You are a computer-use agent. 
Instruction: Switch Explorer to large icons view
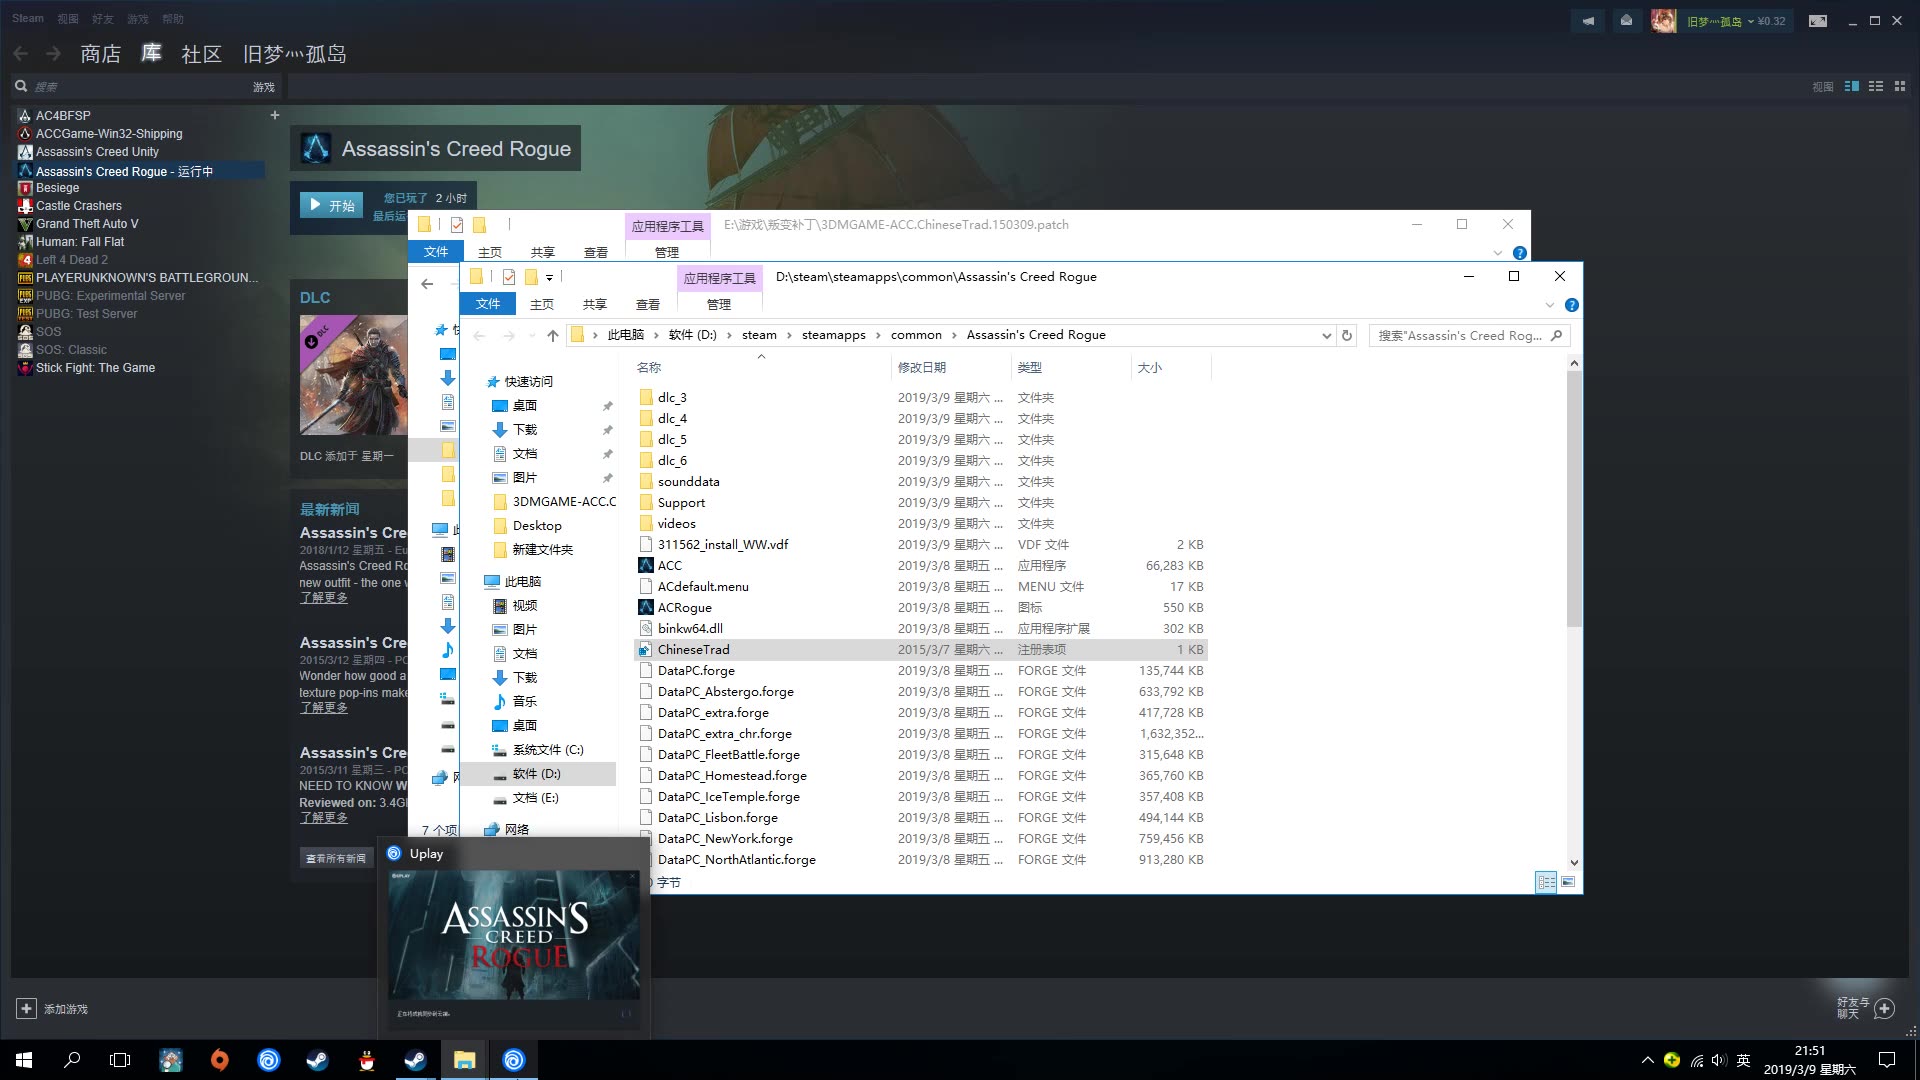(1568, 882)
